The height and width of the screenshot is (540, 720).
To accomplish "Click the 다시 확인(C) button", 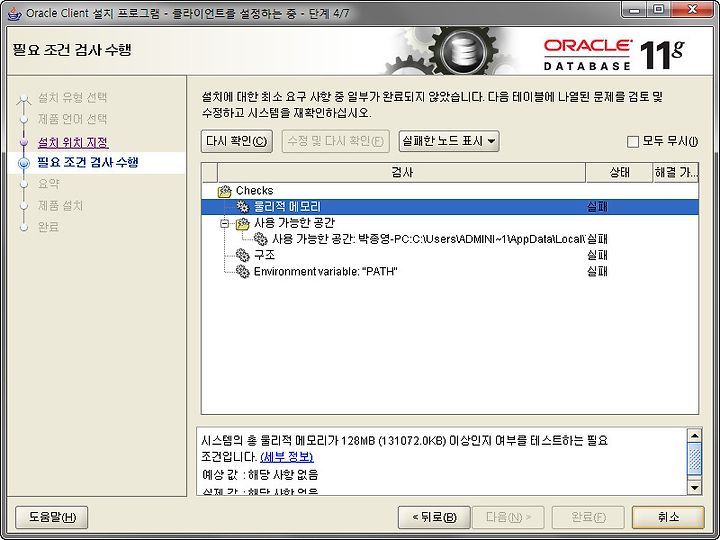I will point(236,141).
